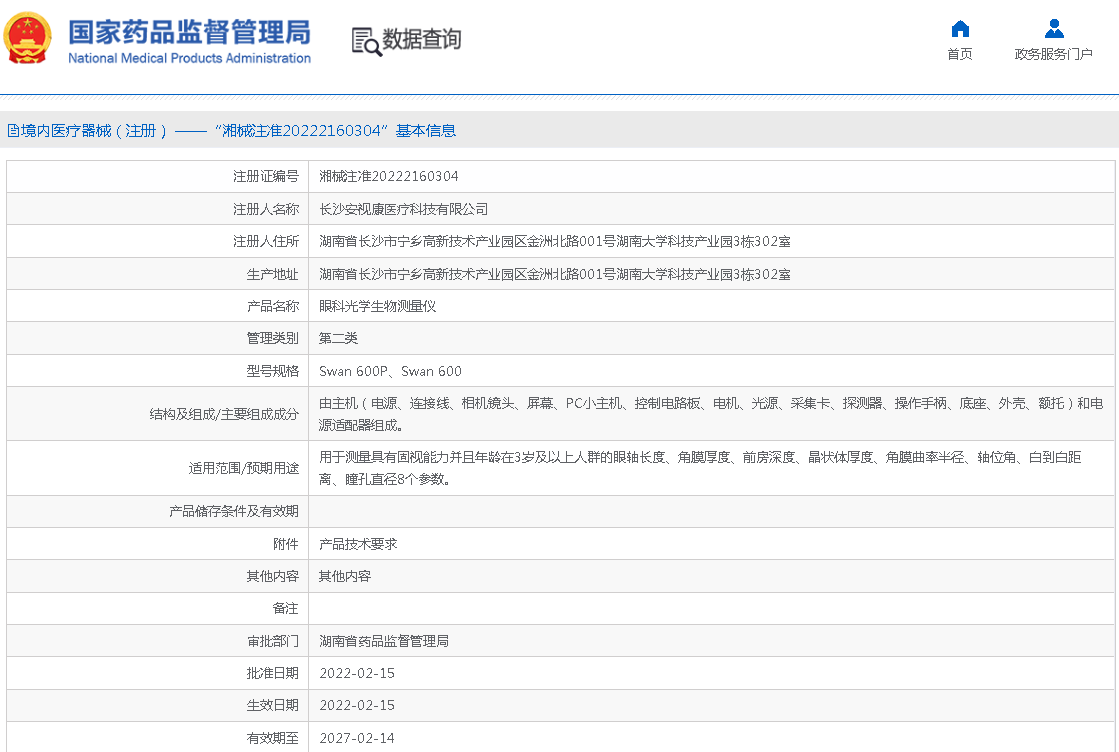Open the 政务服务门户 text link
Viewport: 1119px width, 752px height.
[x=1053, y=54]
